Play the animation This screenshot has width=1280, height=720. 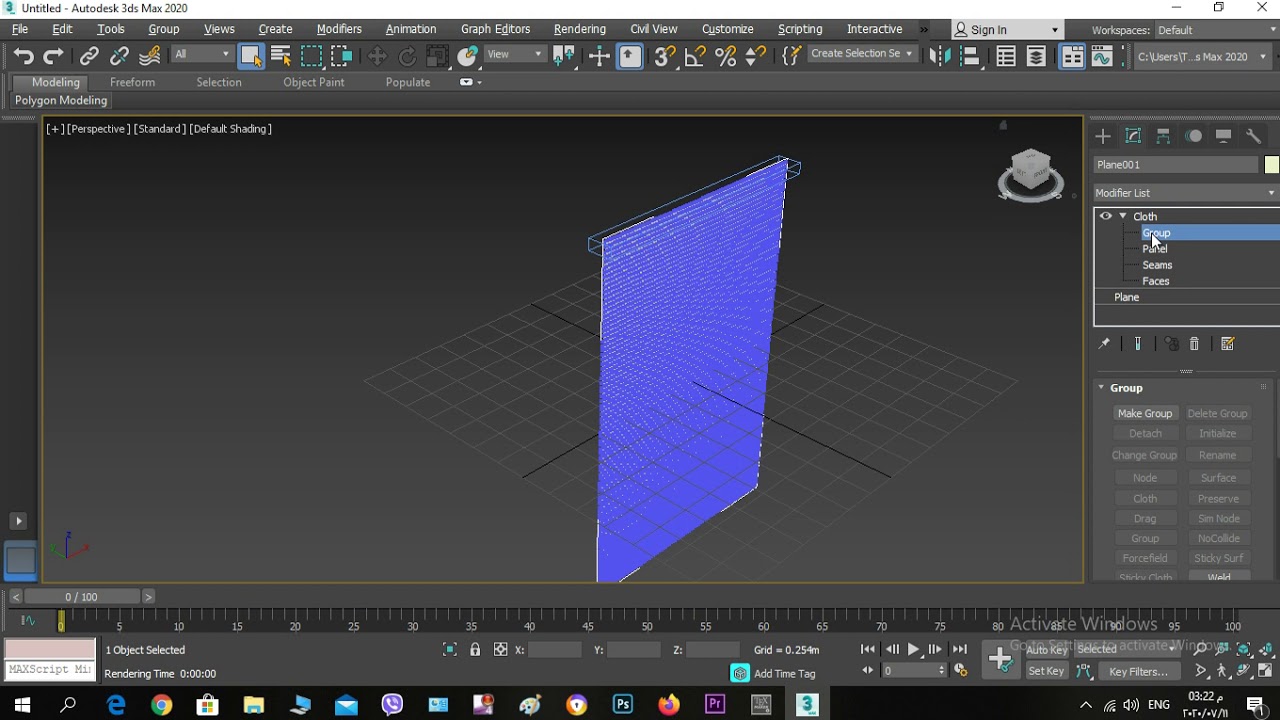913,650
